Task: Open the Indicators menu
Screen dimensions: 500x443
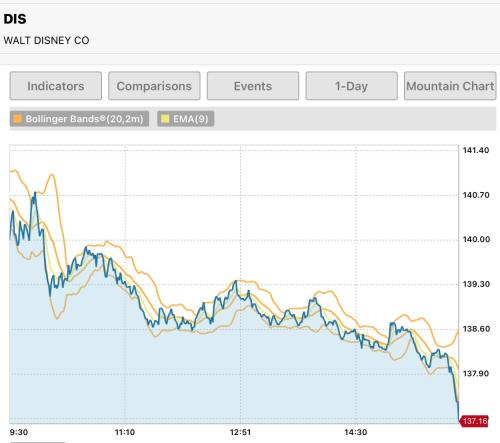Action: (x=56, y=86)
